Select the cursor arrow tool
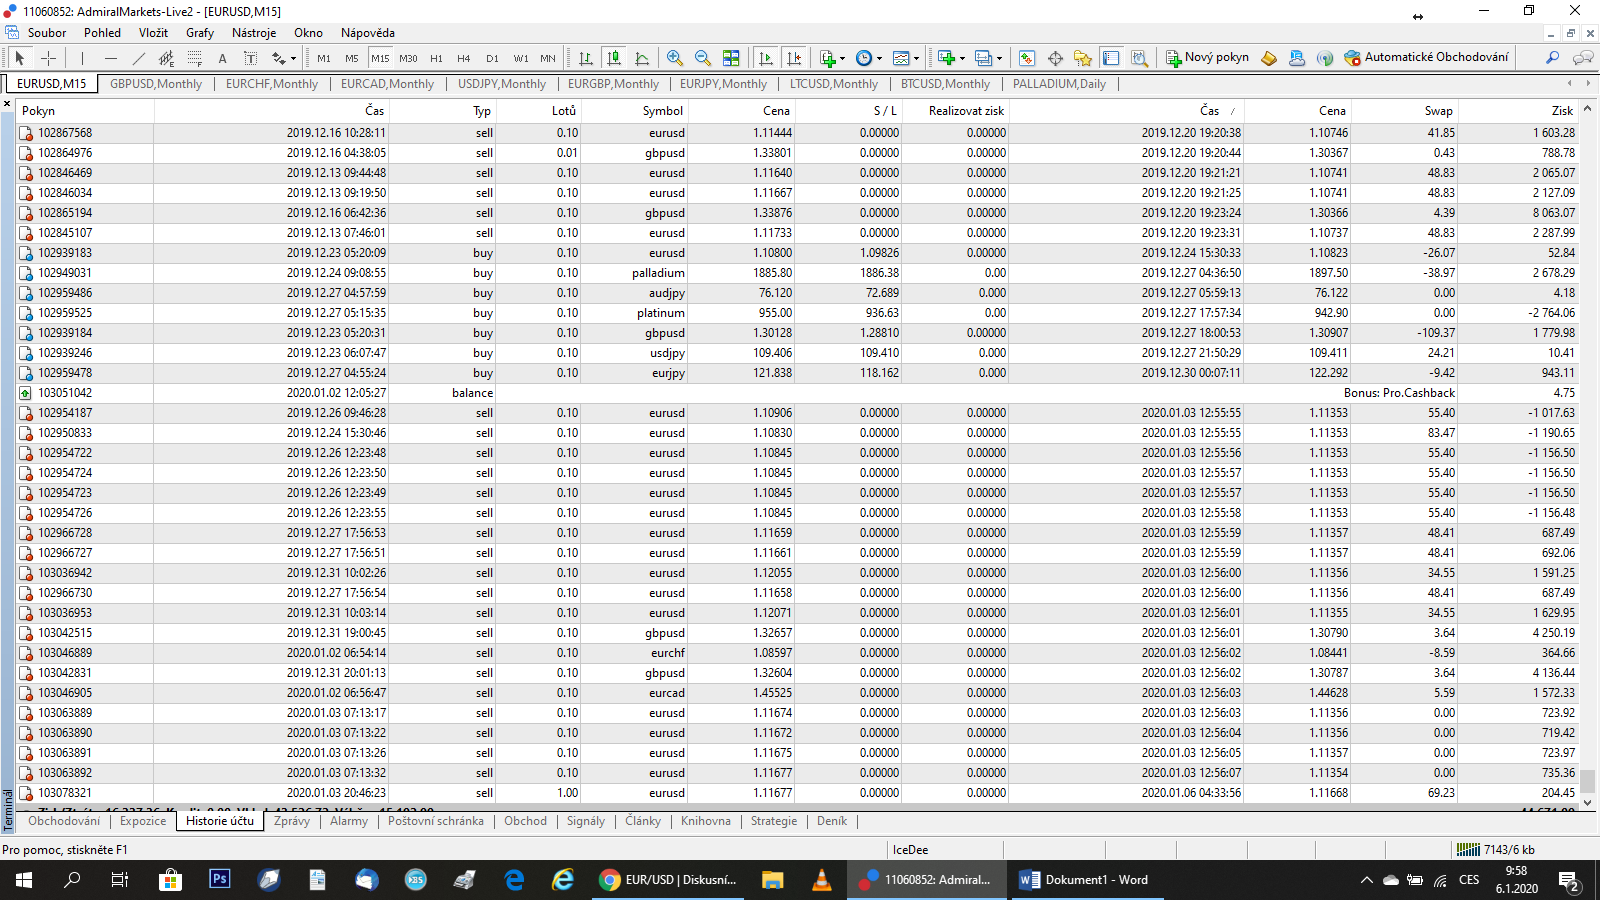 click(19, 58)
